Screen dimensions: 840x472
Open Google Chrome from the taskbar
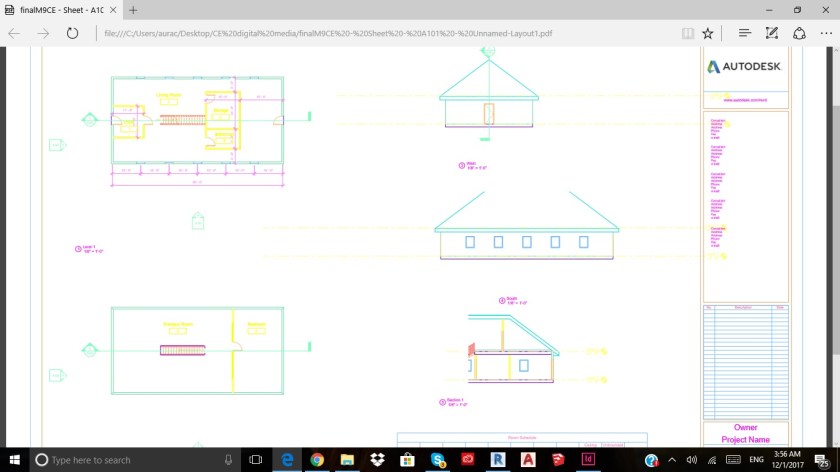(x=317, y=460)
